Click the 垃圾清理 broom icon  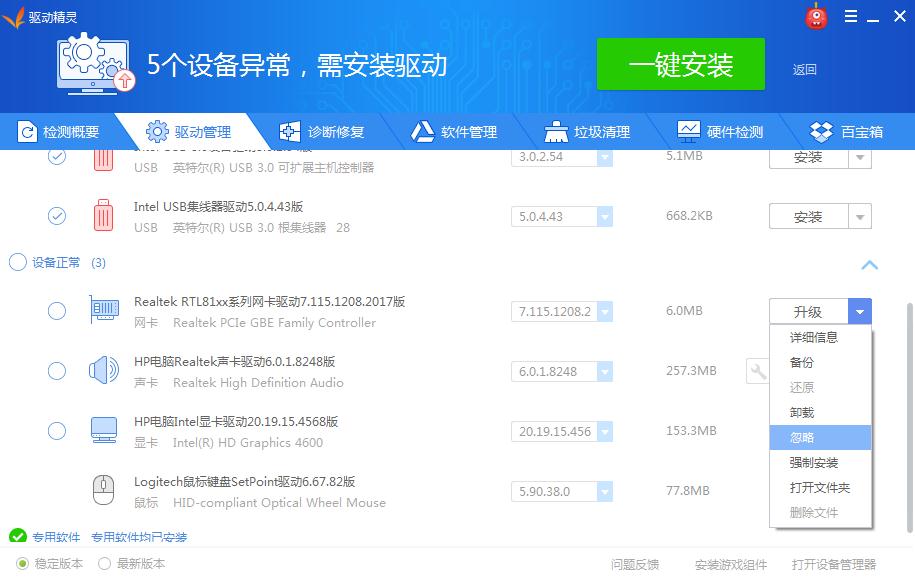[556, 132]
